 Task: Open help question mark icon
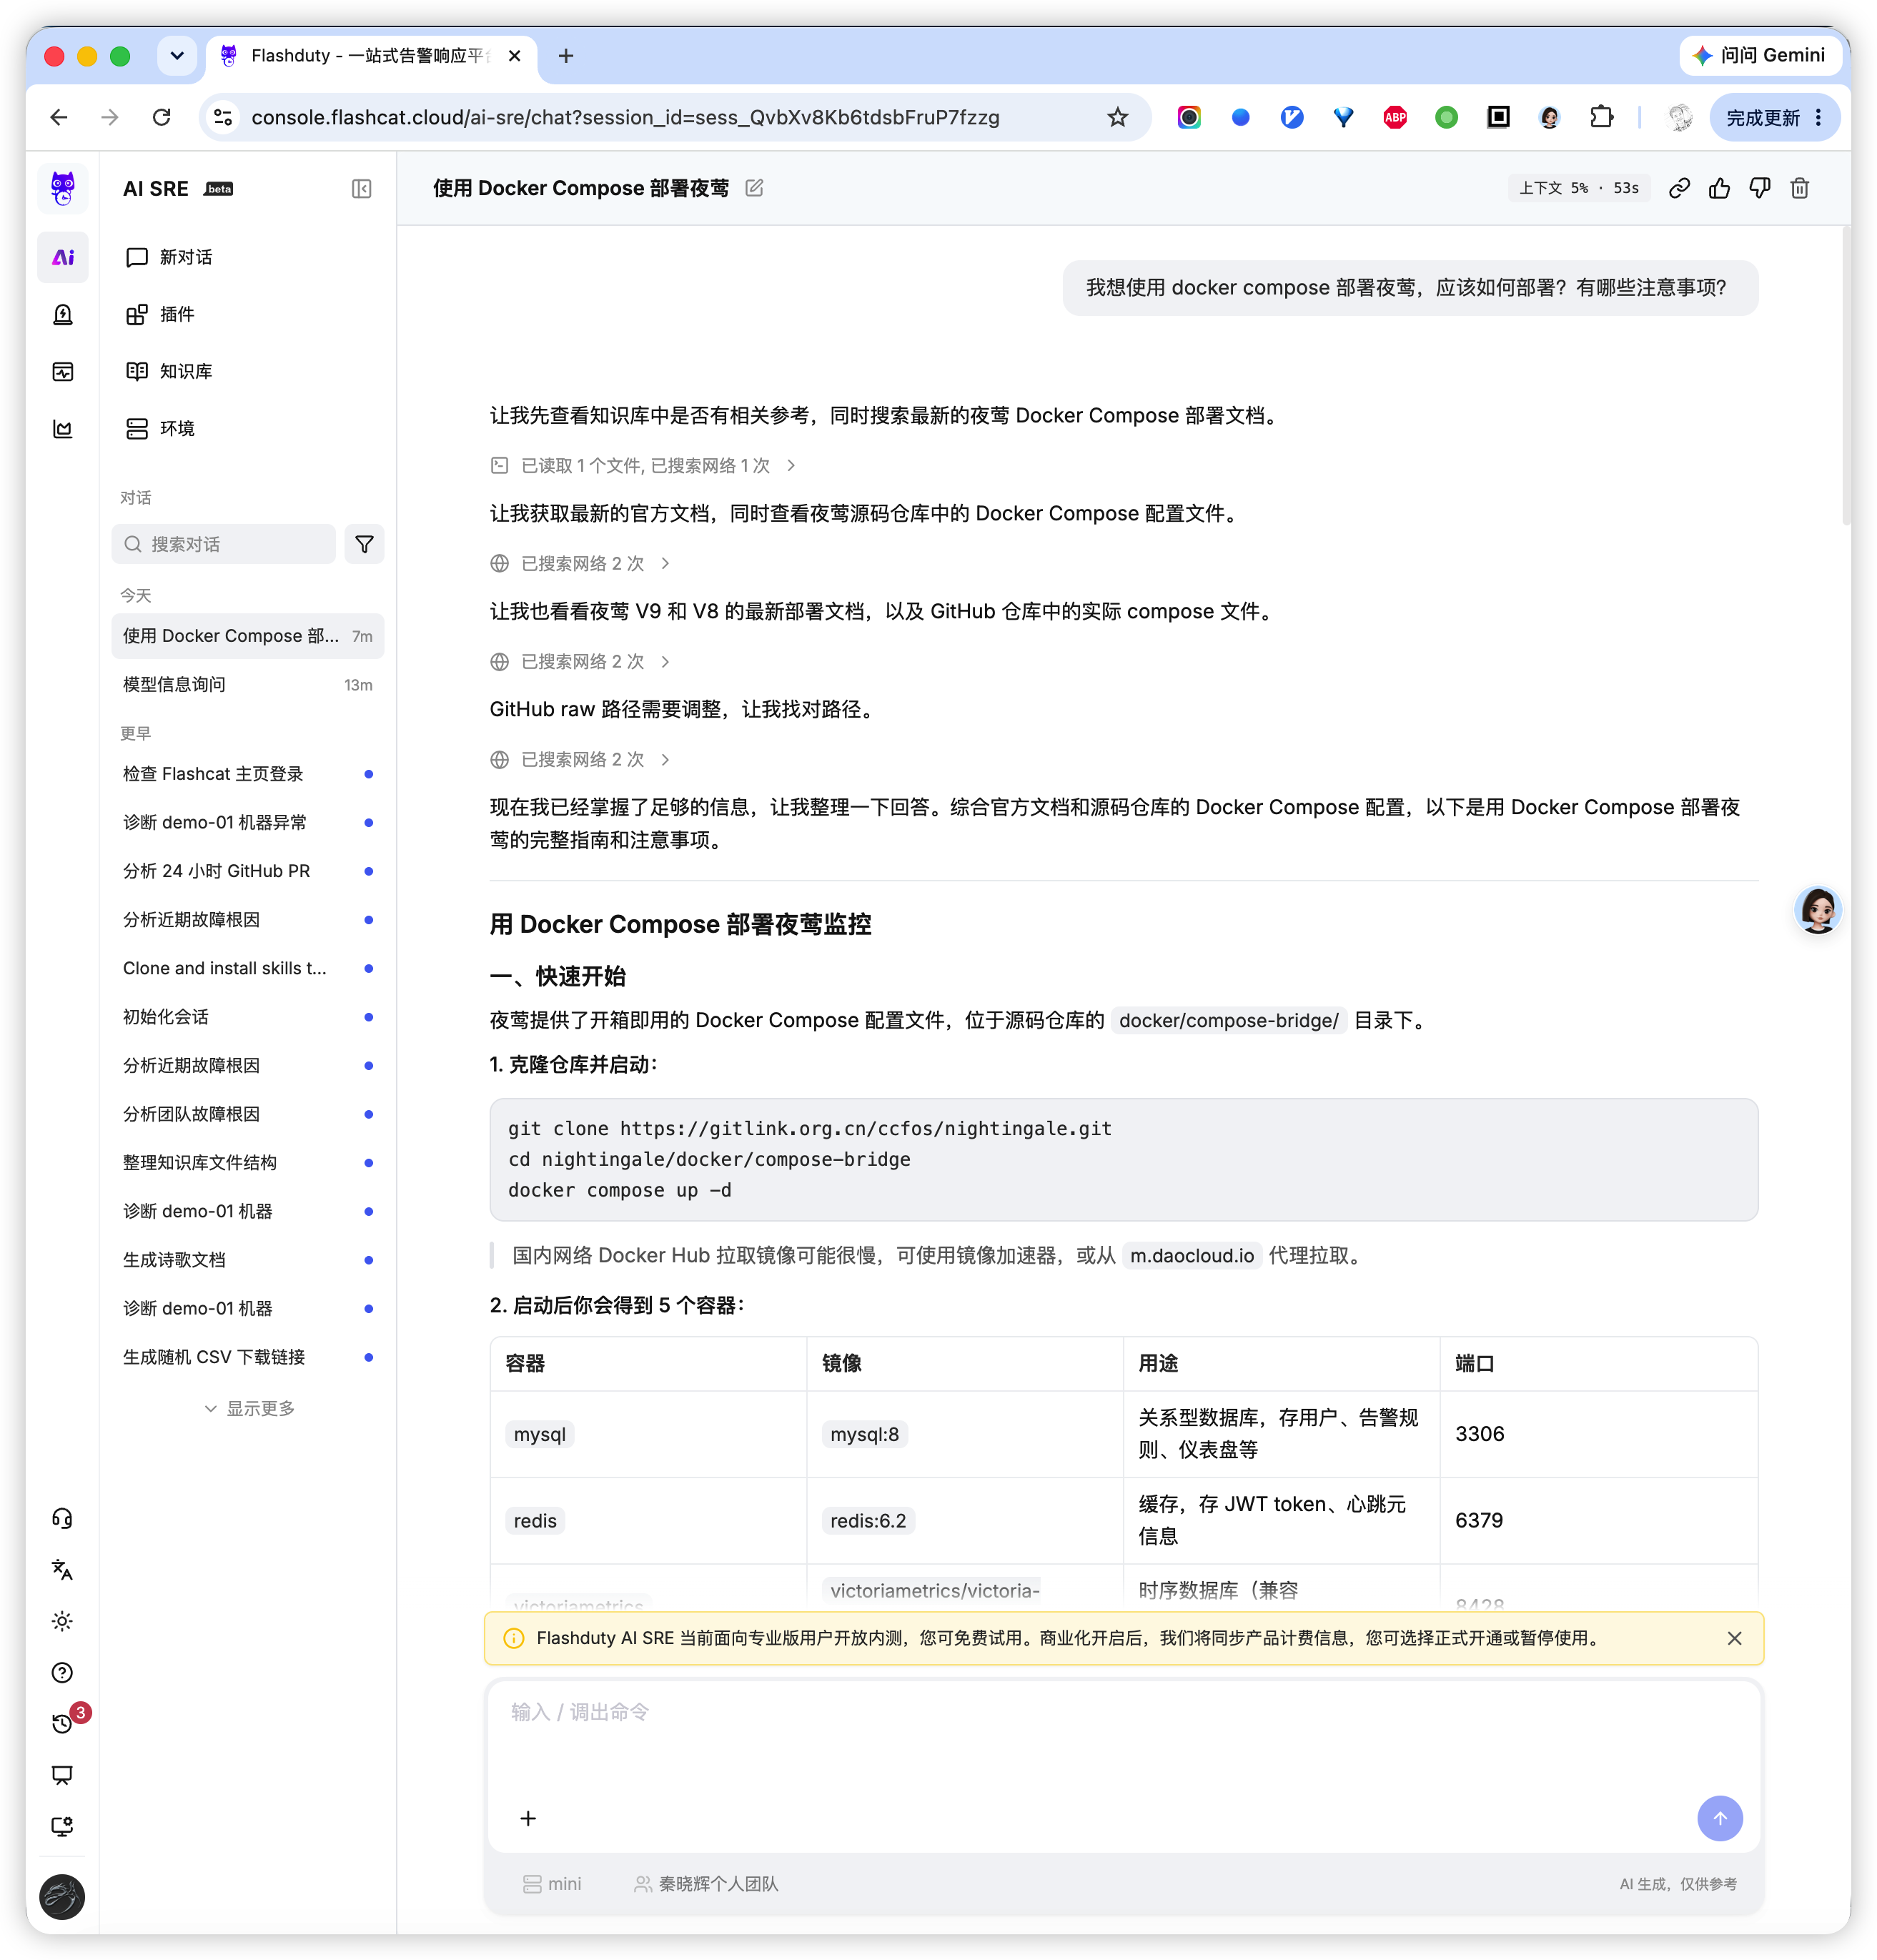pos(62,1672)
